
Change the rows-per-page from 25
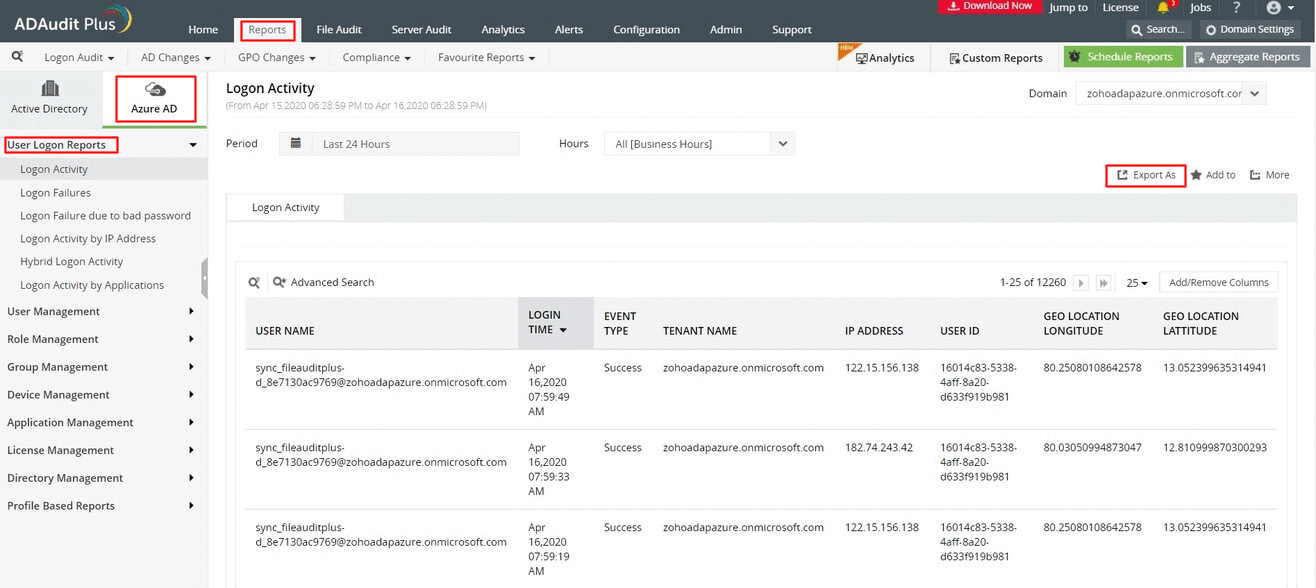click(1136, 282)
